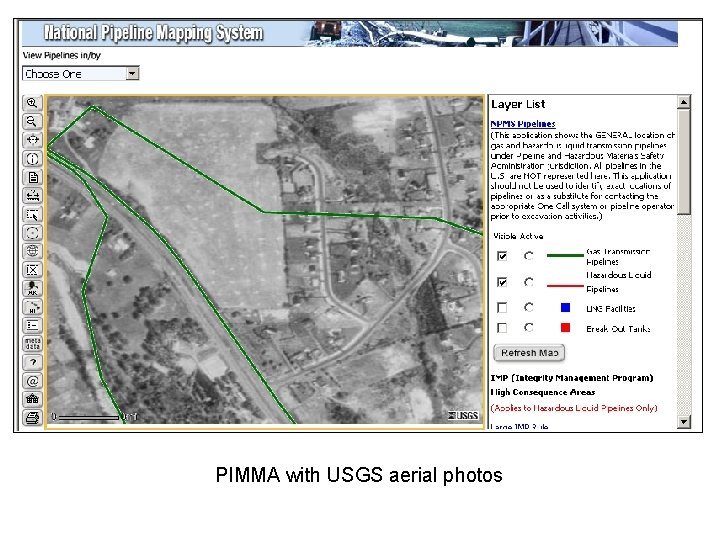Click the USGS logo on the map
The width and height of the screenshot is (720, 540).
(463, 416)
